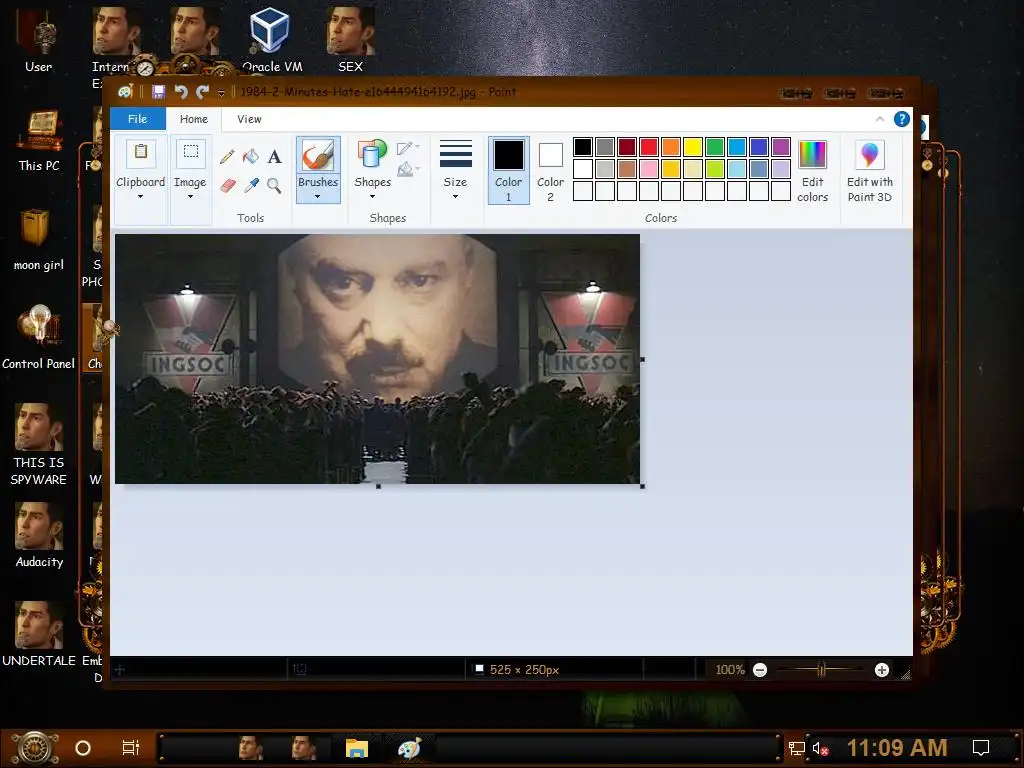Image resolution: width=1024 pixels, height=768 pixels.
Task: Click the muted volume tray icon
Action: pos(820,748)
